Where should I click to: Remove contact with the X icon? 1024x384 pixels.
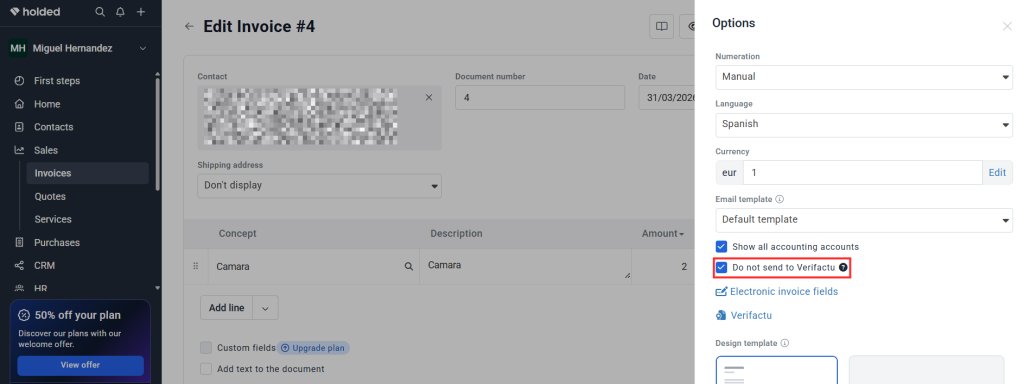click(429, 97)
